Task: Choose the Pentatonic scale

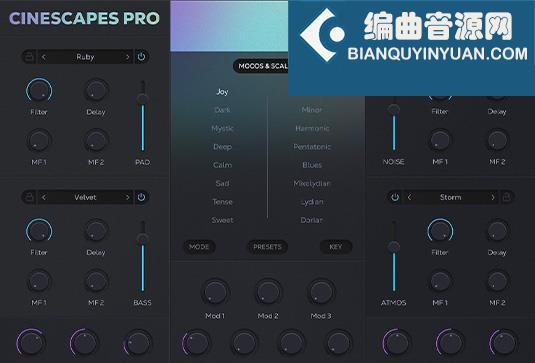Action: tap(312, 147)
